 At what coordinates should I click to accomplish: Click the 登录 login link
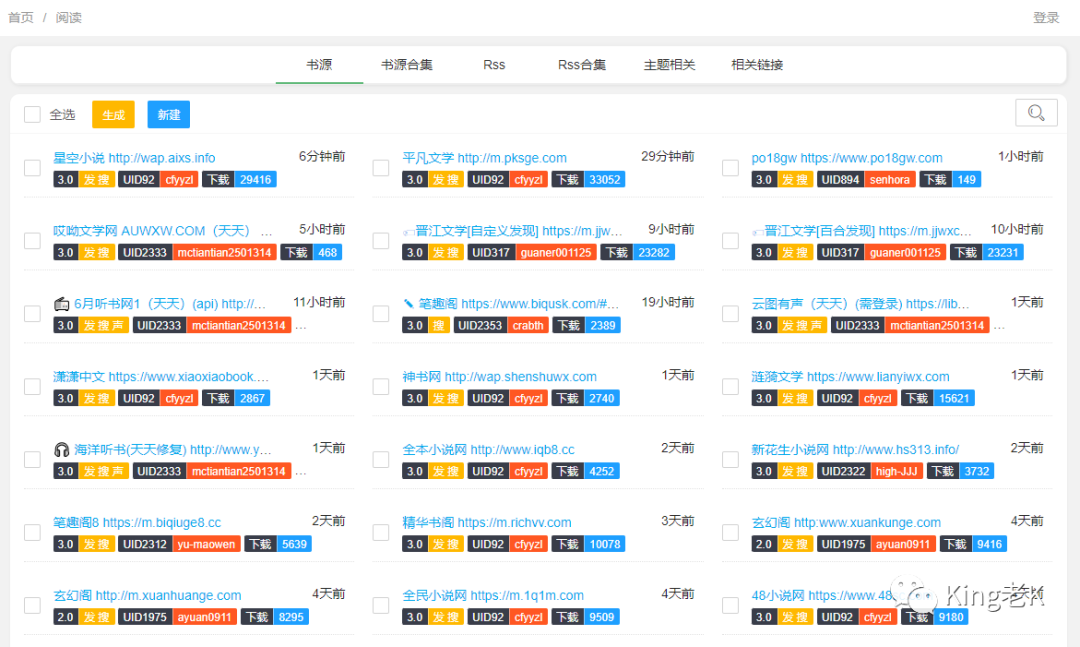point(1046,18)
